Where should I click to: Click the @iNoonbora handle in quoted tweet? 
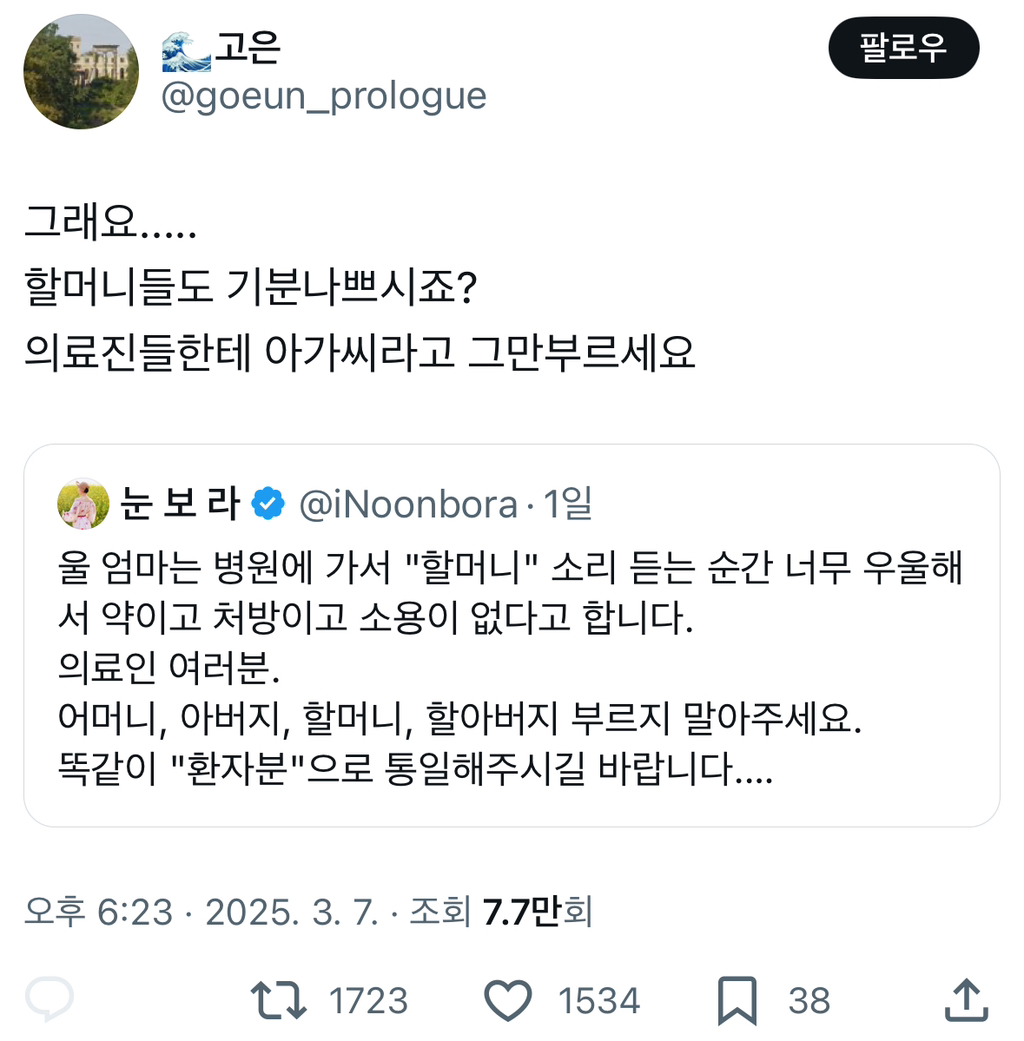point(408,504)
